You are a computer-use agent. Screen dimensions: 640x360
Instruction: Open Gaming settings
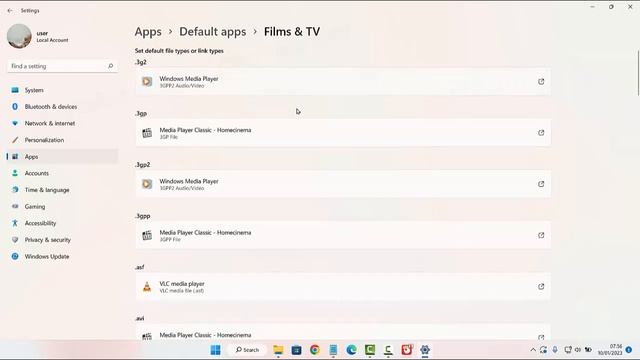62,207
